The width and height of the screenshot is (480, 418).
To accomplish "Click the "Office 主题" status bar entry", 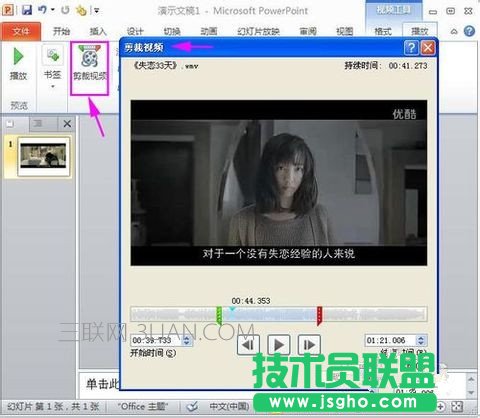I will pyautogui.click(x=143, y=407).
